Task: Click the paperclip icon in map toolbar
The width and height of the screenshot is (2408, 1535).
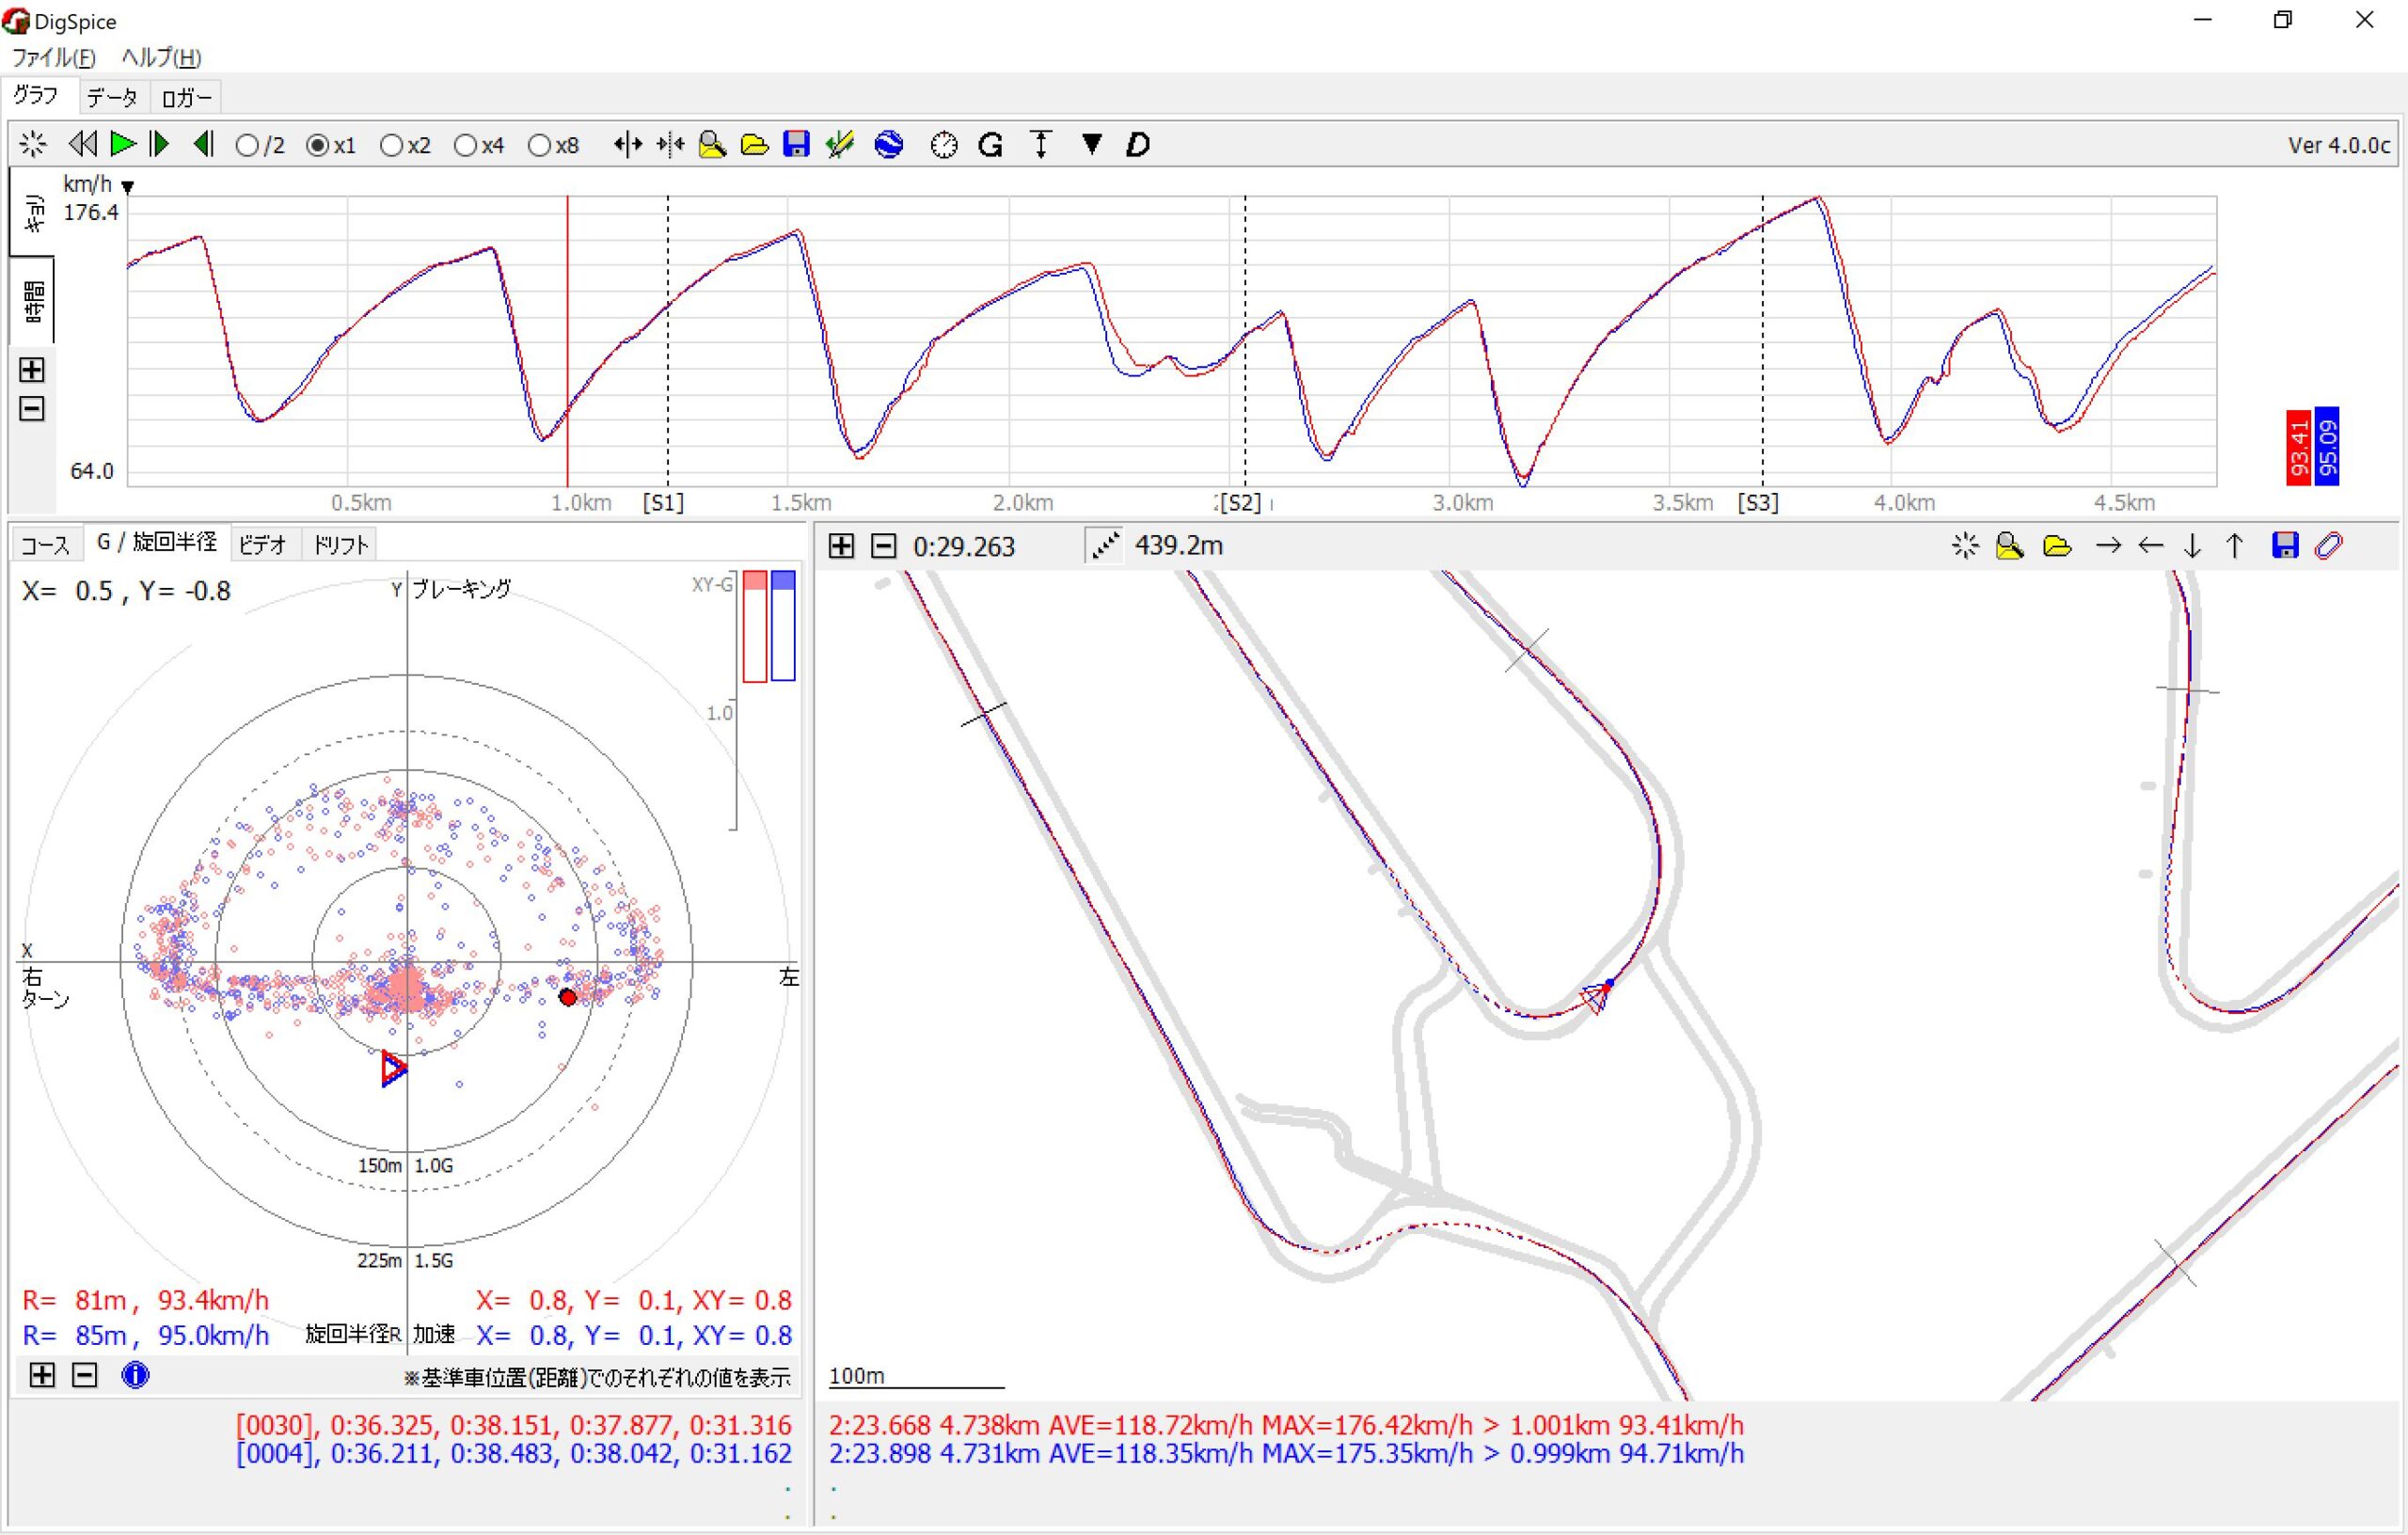Action: (x=2329, y=546)
